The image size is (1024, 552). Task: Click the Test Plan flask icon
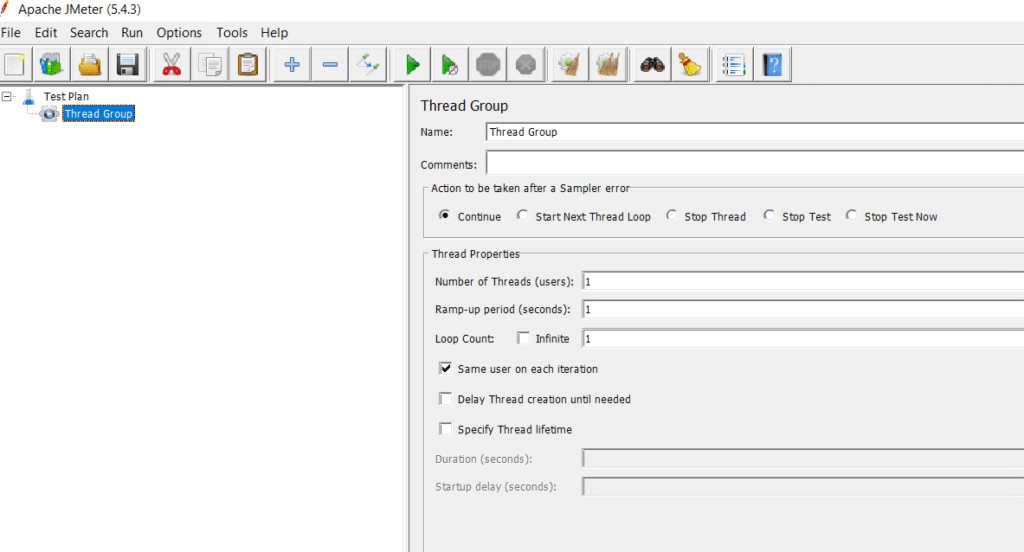[x=29, y=97]
